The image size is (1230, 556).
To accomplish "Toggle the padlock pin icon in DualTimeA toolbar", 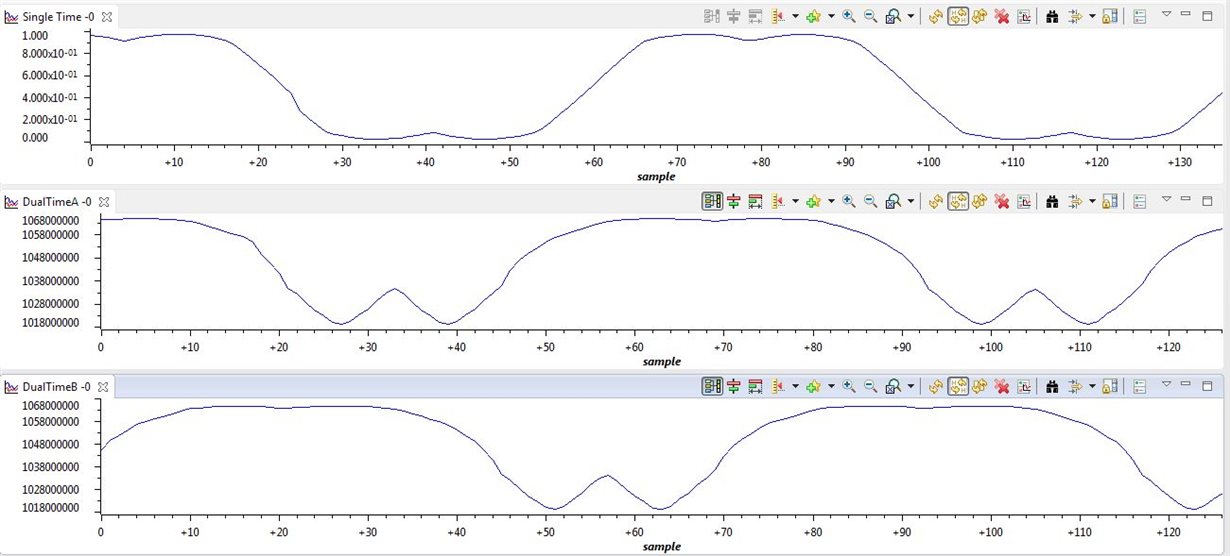I will click(1110, 200).
